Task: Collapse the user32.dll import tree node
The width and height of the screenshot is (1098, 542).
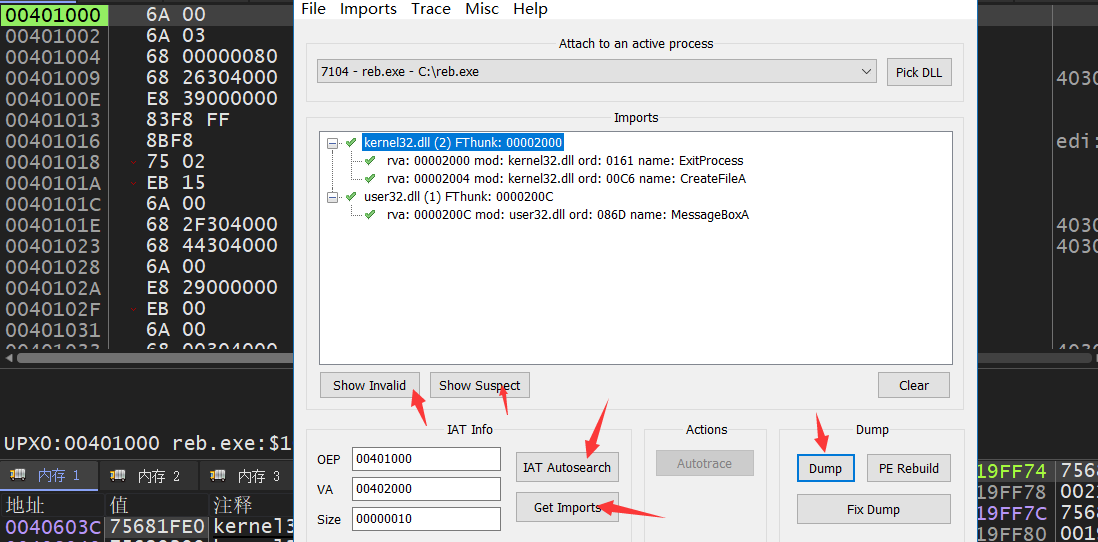Action: tap(333, 197)
